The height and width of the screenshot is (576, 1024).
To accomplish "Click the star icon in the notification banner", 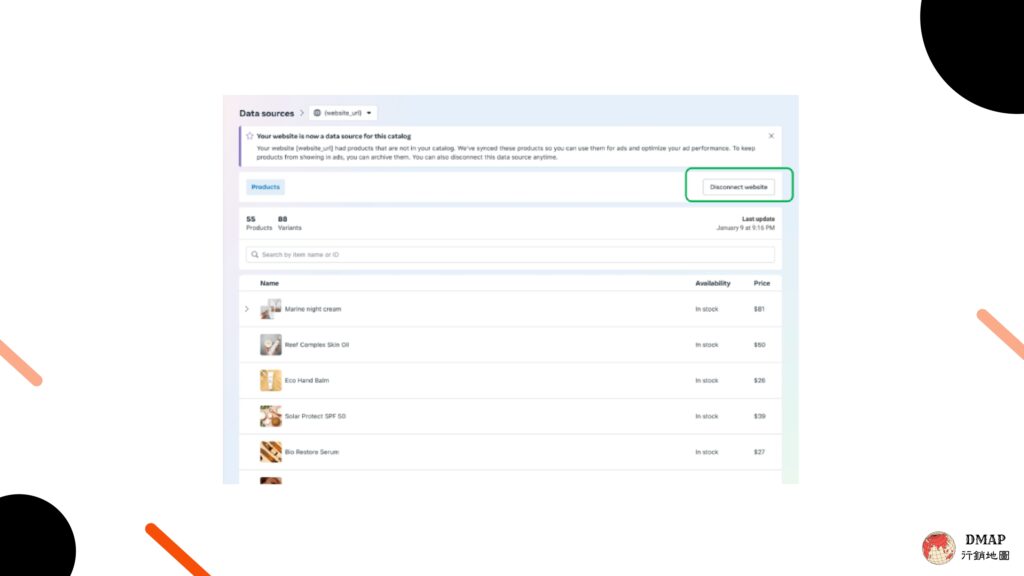I will coord(249,136).
